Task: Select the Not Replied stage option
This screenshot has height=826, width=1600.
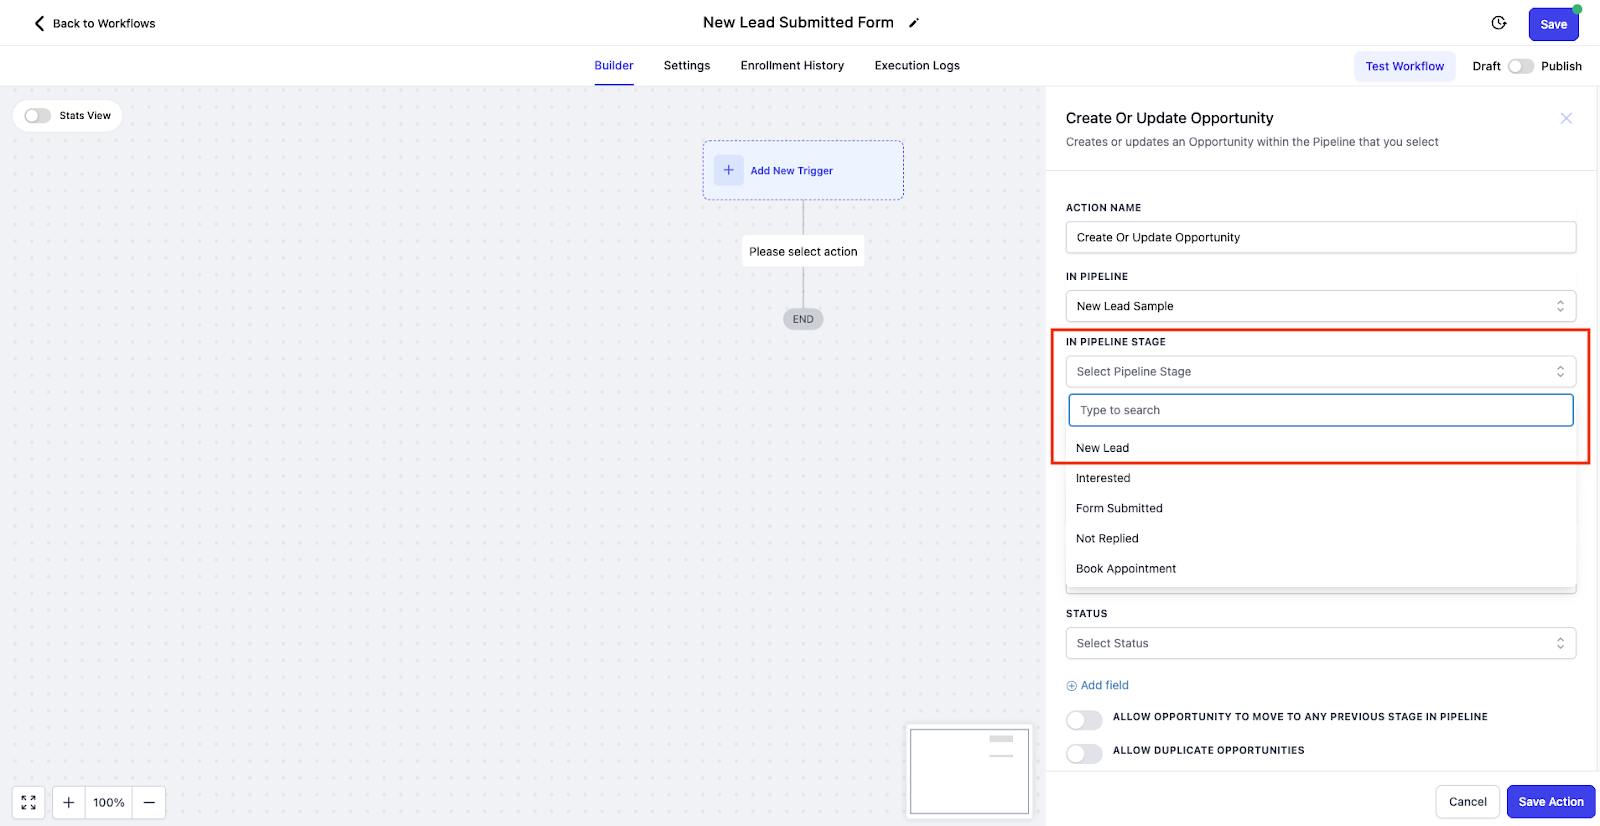Action: click(x=1321, y=538)
